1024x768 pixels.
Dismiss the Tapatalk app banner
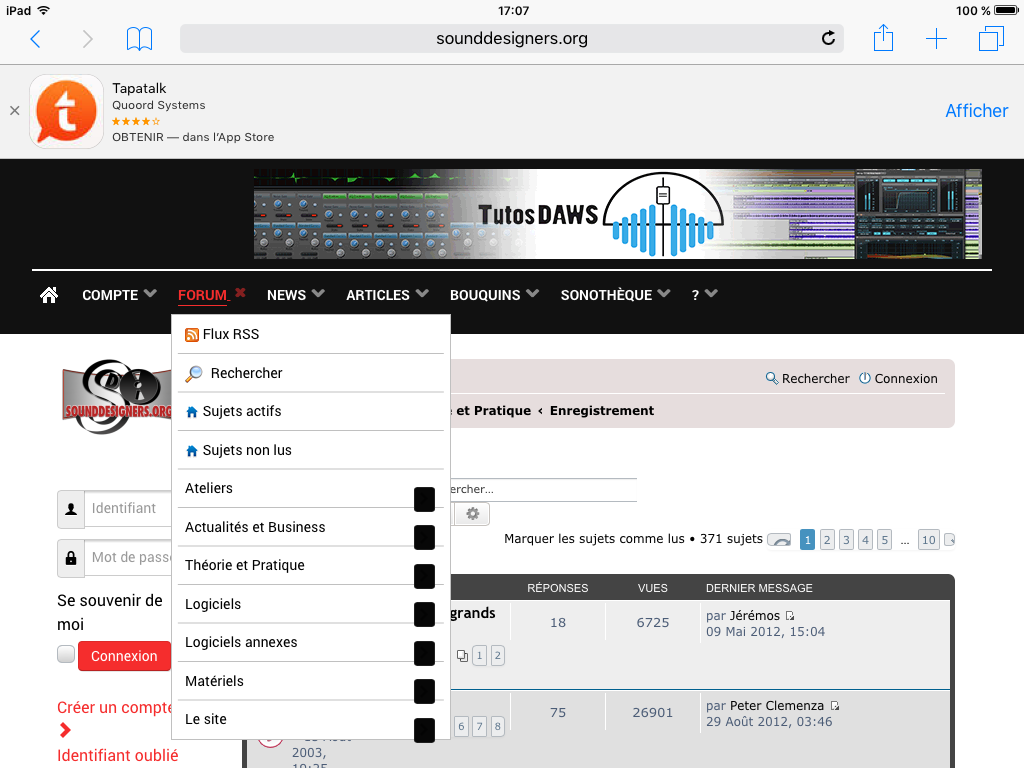point(14,111)
